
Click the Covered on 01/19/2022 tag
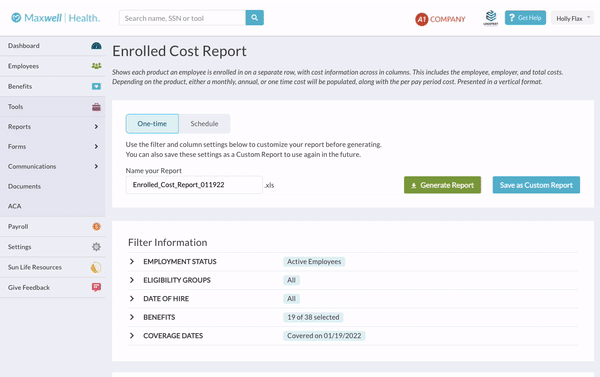point(324,336)
